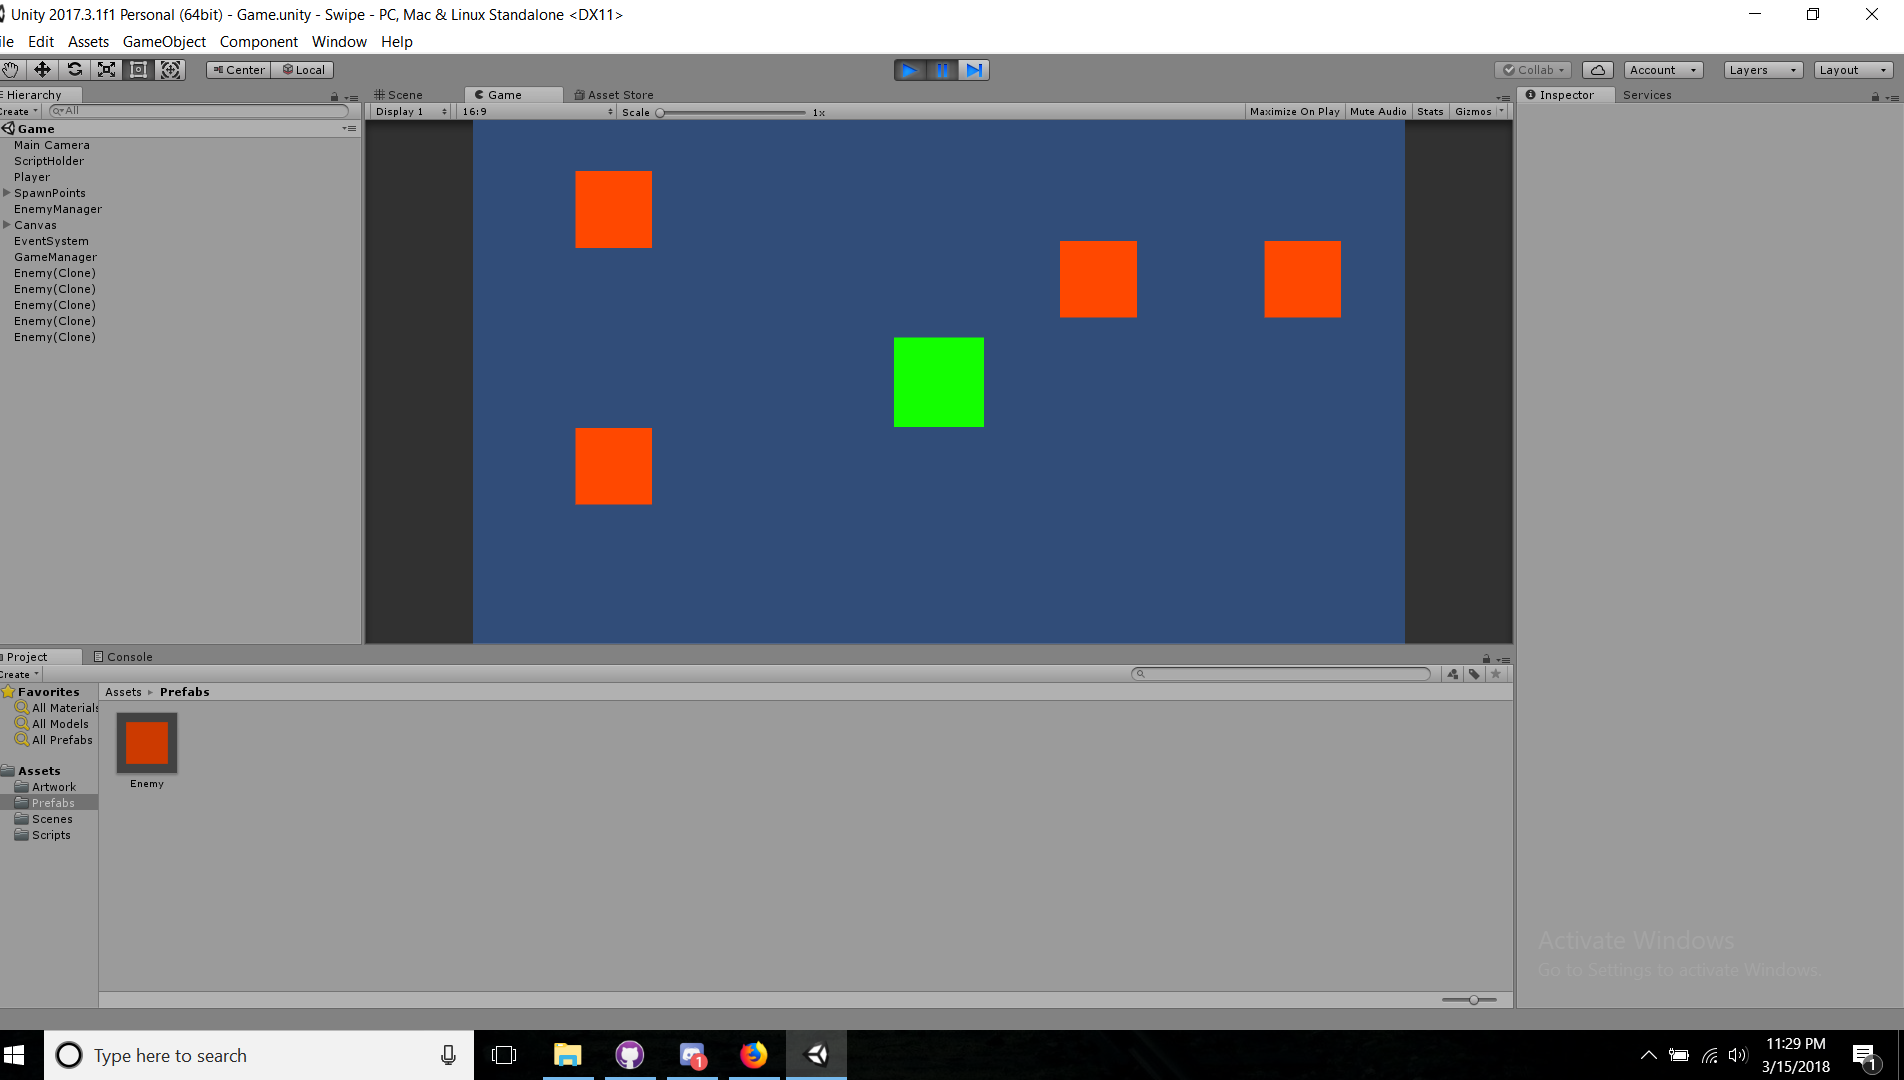Click the Hierarchy search field
The height and width of the screenshot is (1080, 1904).
198,111
